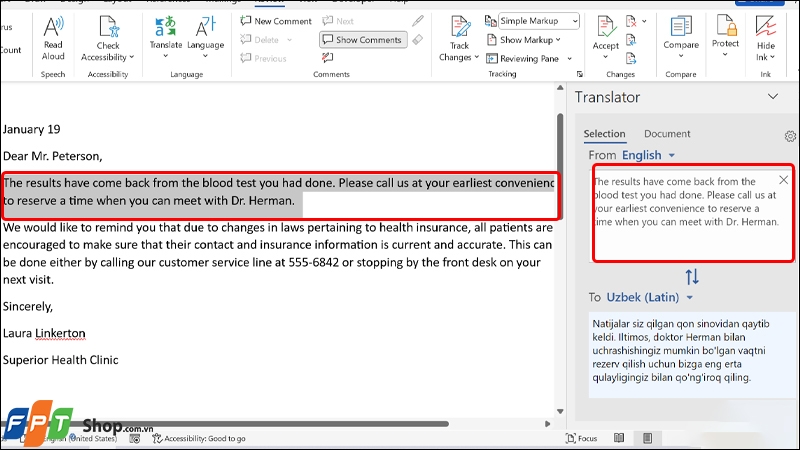Click Accessibility: Good to go status

199,438
